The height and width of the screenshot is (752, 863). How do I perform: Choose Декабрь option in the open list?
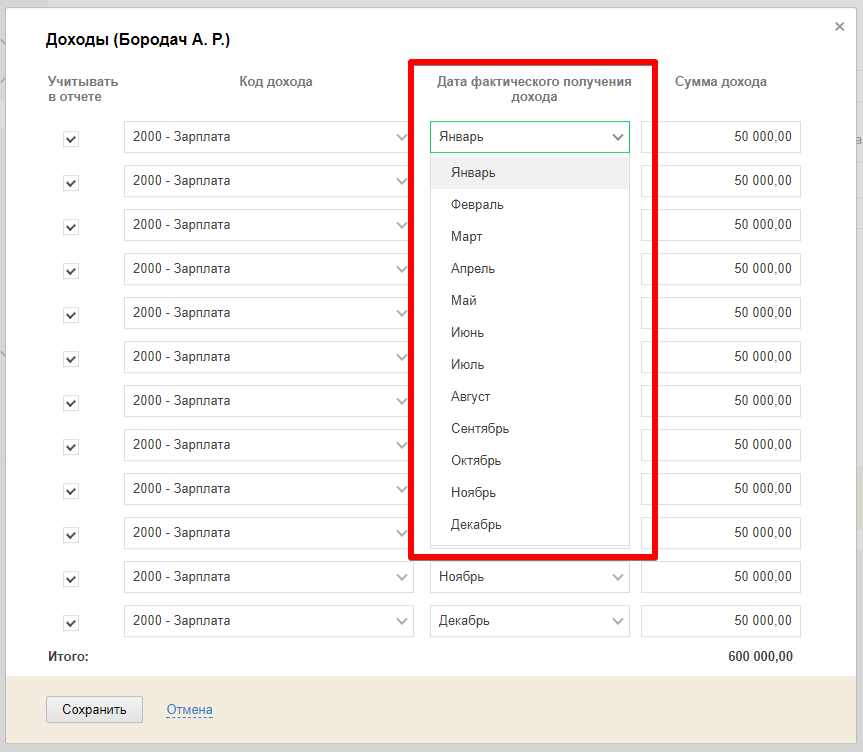click(529, 524)
